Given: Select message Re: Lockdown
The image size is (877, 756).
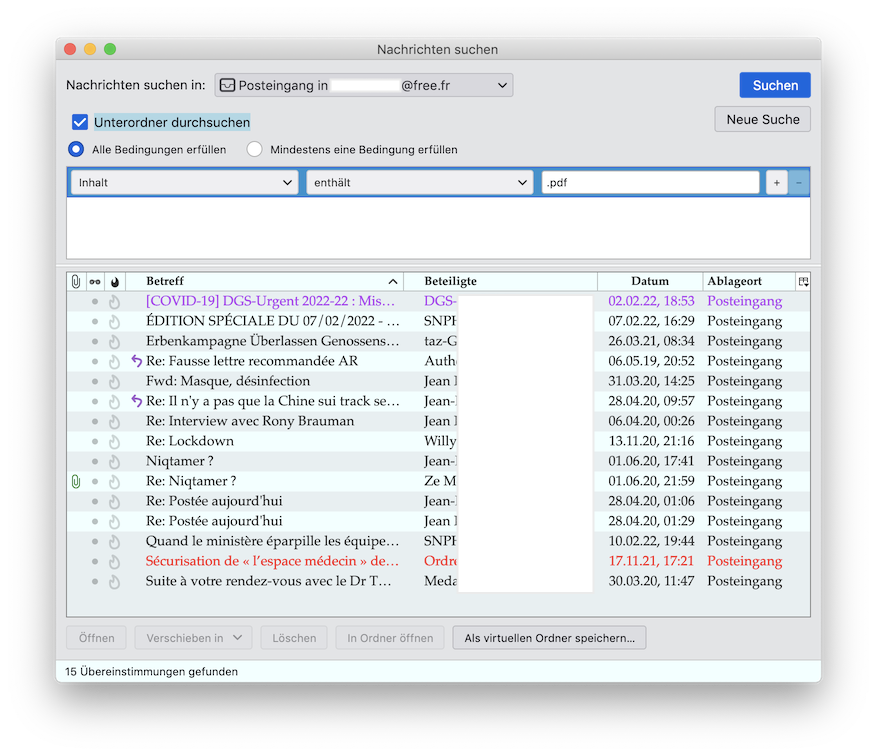Looking at the screenshot, I should 438,441.
